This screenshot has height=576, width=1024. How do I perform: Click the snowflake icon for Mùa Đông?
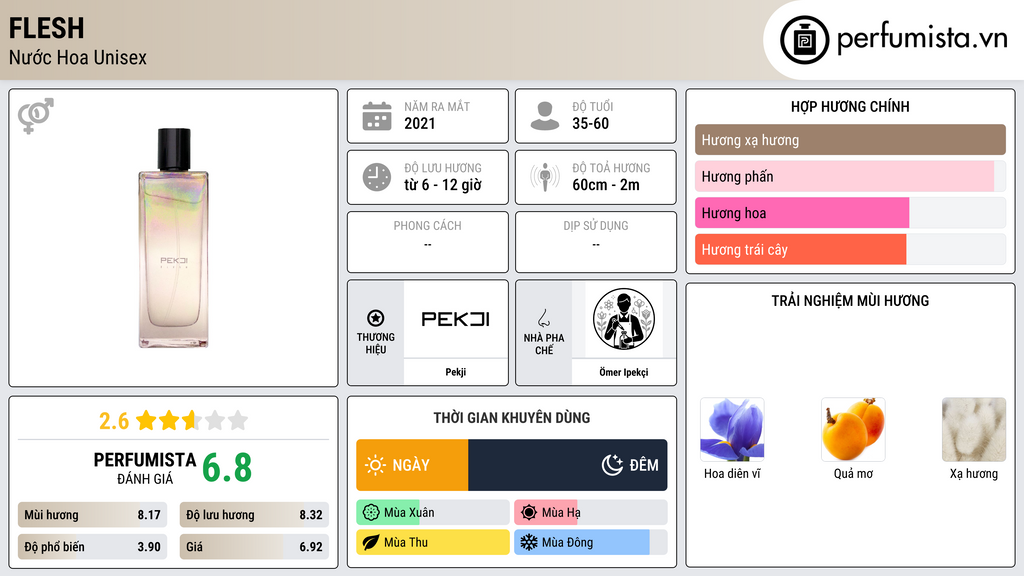(529, 542)
